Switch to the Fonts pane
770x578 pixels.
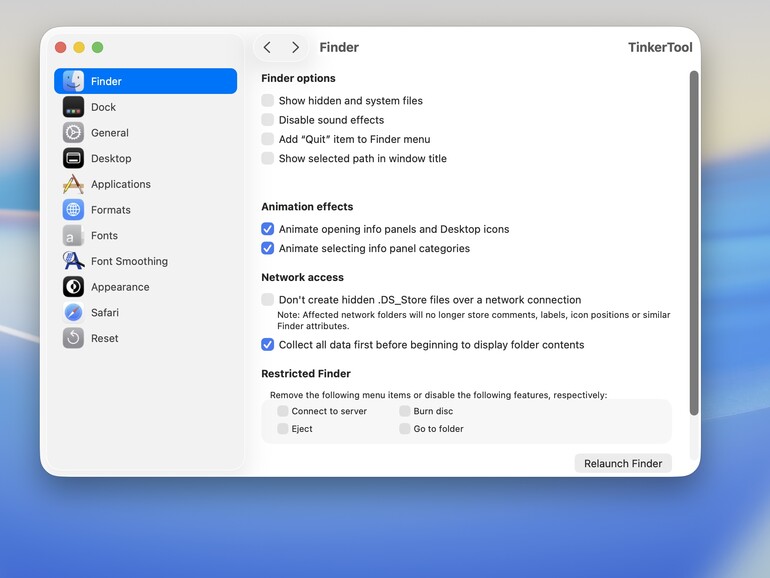145,236
